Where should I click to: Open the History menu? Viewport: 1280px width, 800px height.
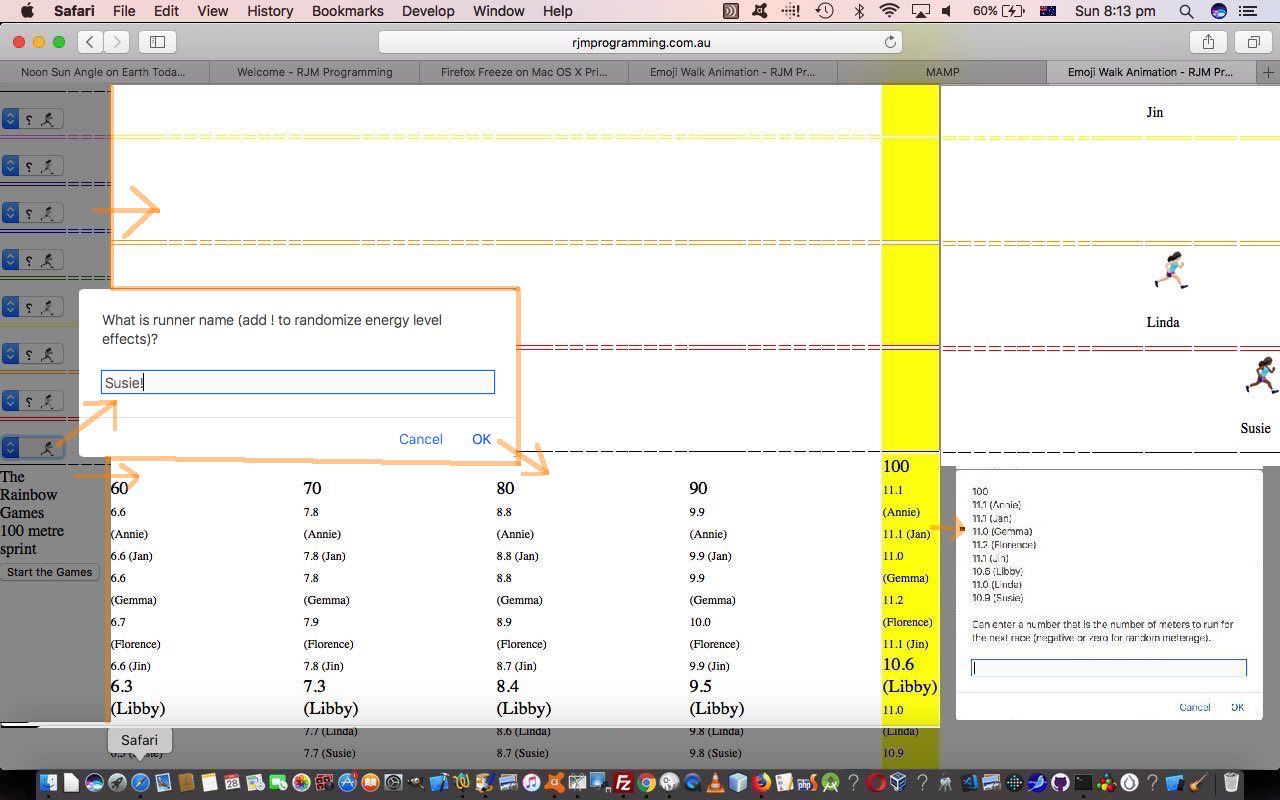[x=270, y=11]
